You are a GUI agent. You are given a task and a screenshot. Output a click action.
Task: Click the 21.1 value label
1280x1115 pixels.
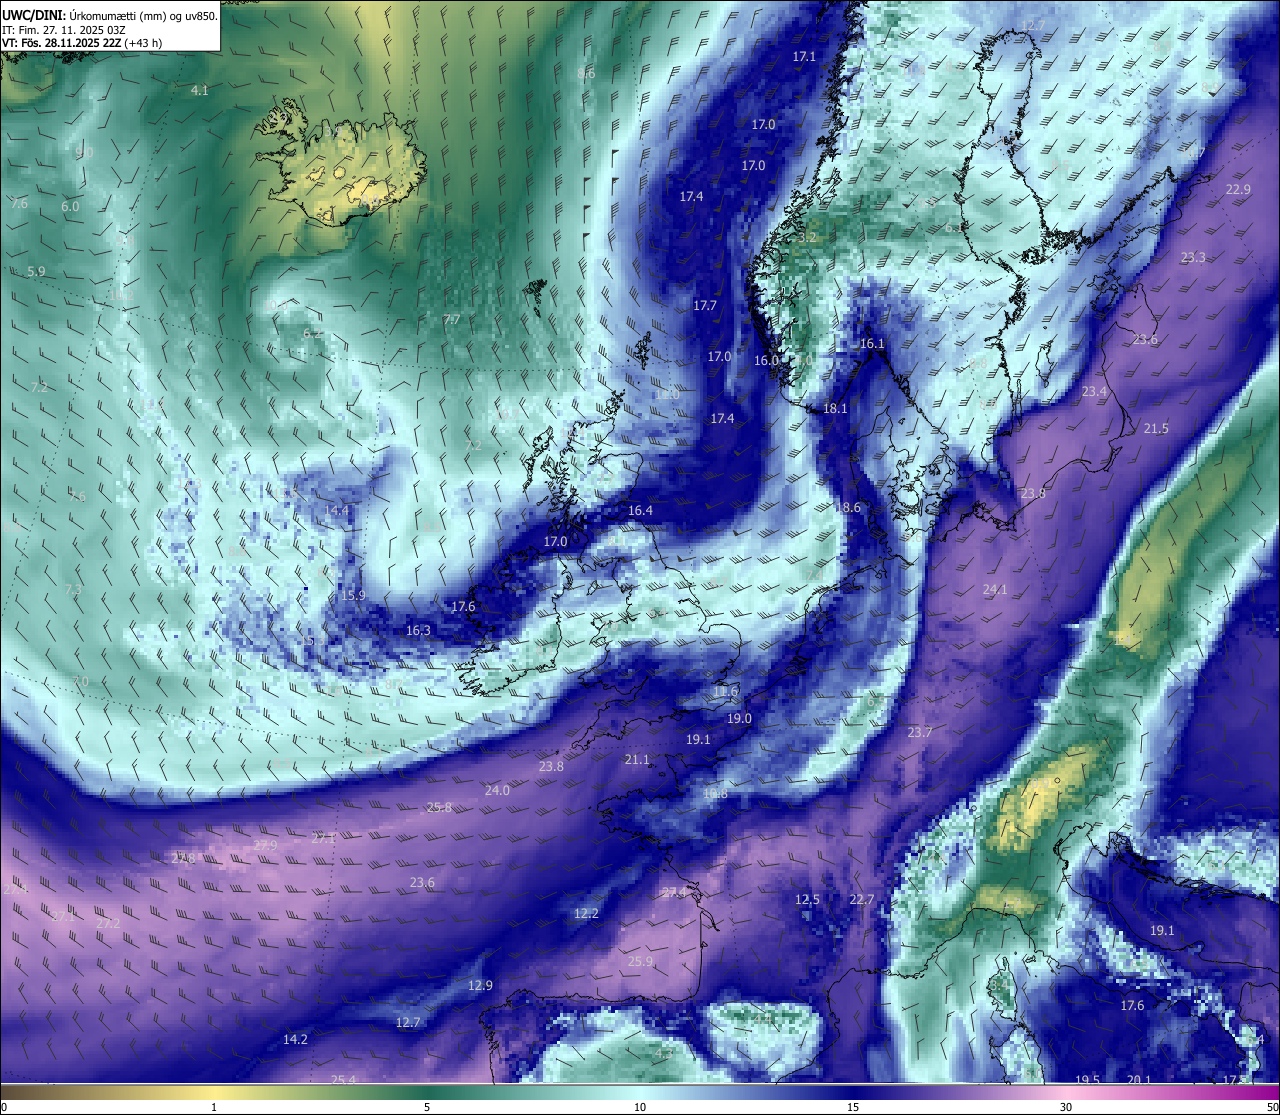click(x=637, y=760)
